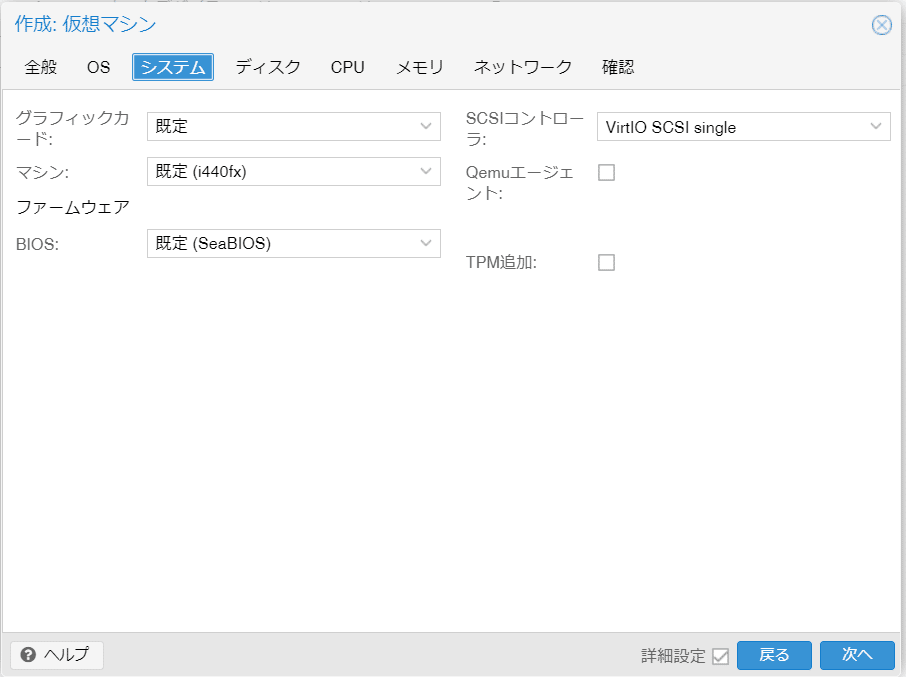This screenshot has height=677, width=906.
Task: Enable the Qemuエージェント checkbox
Action: [x=606, y=172]
